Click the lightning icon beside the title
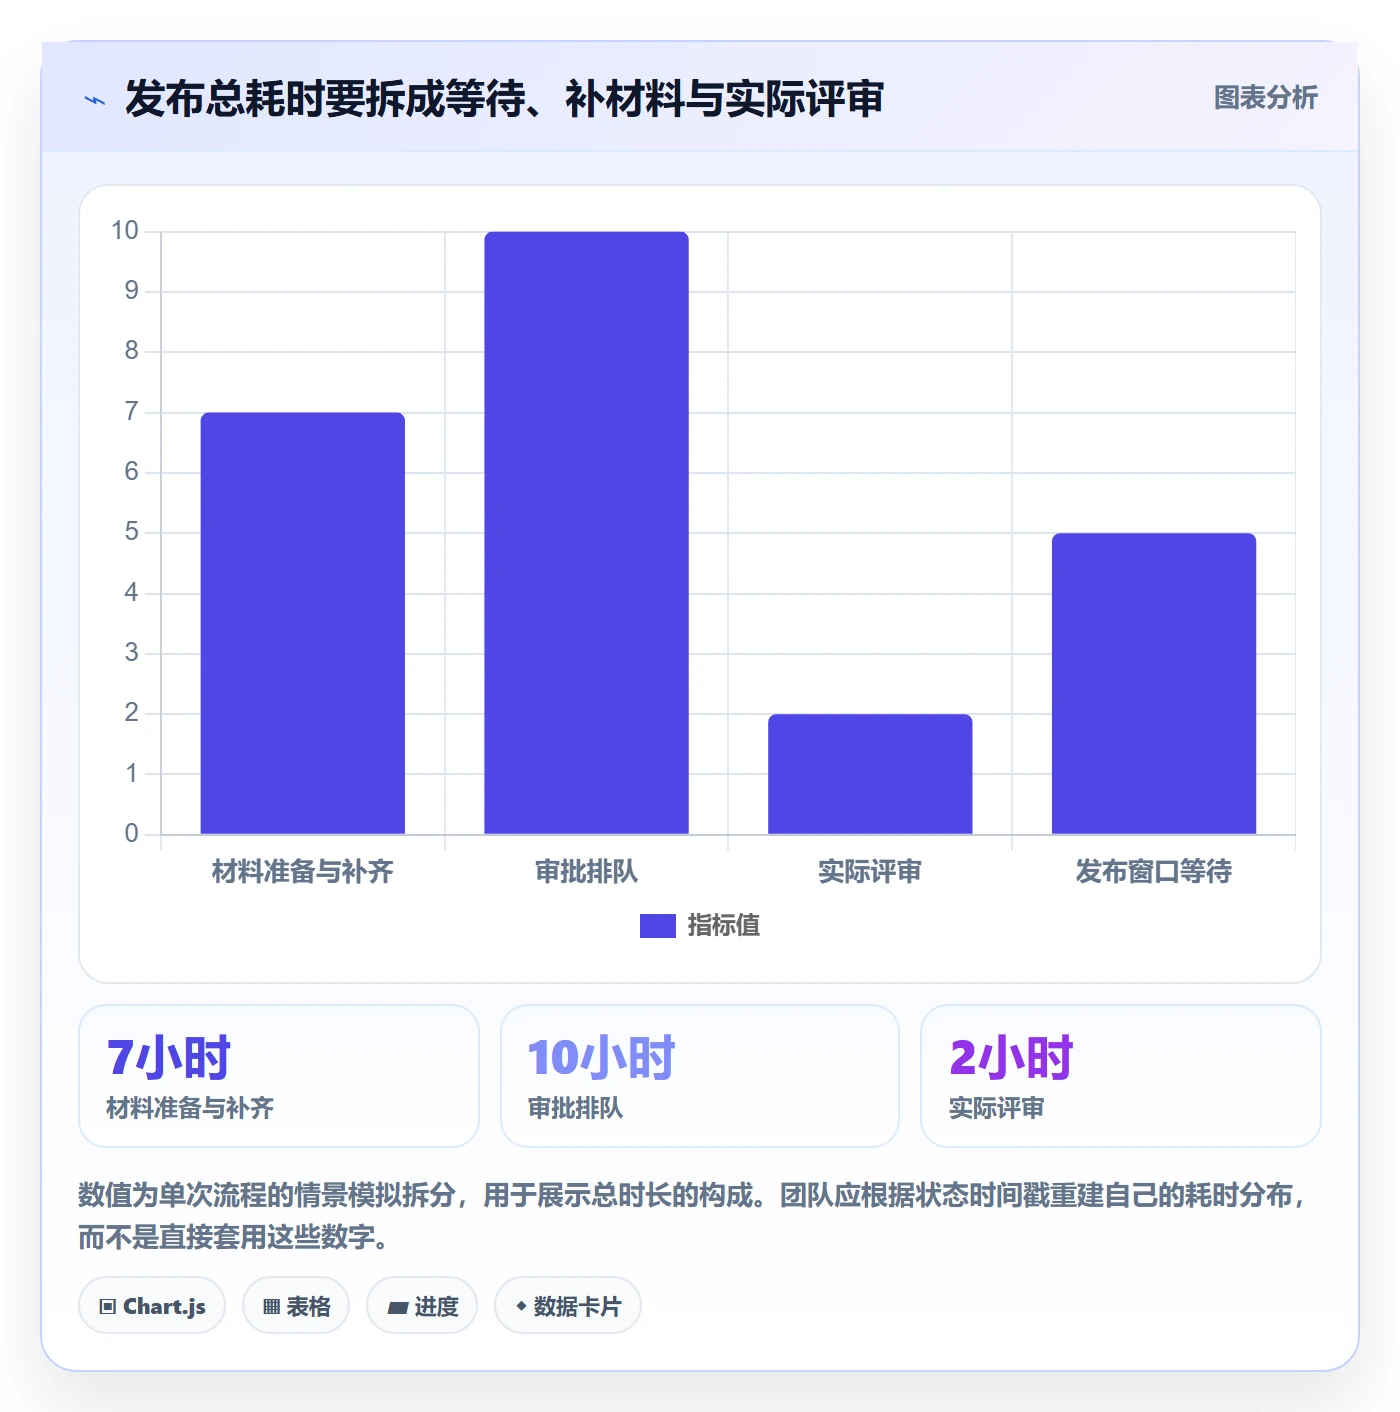1400x1412 pixels. (x=95, y=100)
